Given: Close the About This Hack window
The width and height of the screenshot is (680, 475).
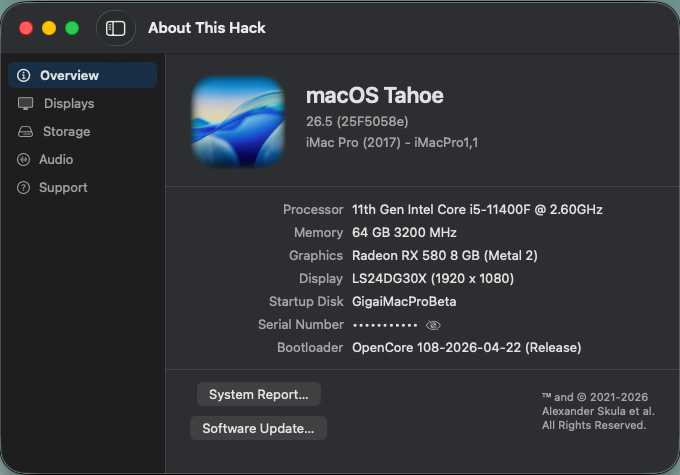Looking at the screenshot, I should (26, 28).
